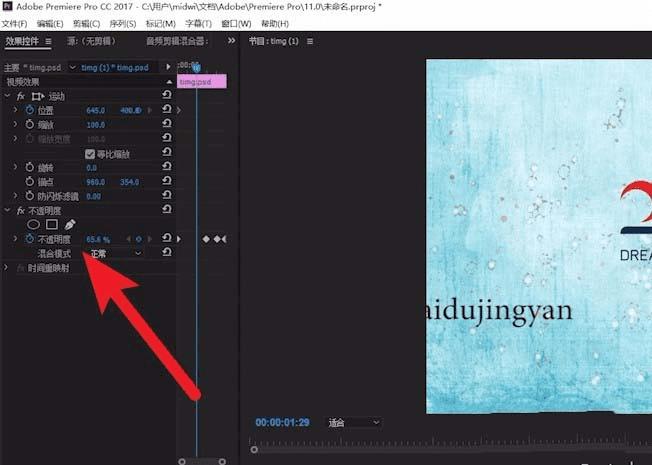Collapse the 运动 effect group

tap(7, 96)
